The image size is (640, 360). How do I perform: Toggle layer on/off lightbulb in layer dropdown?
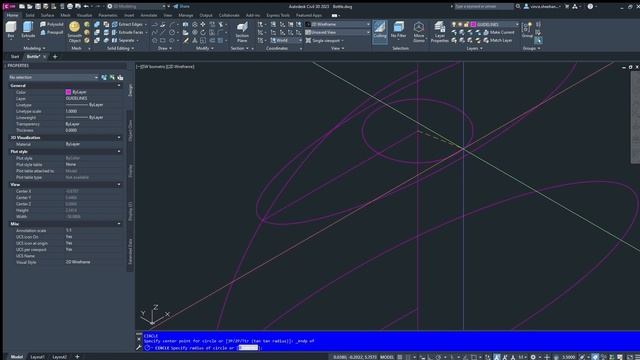pyautogui.click(x=454, y=24)
